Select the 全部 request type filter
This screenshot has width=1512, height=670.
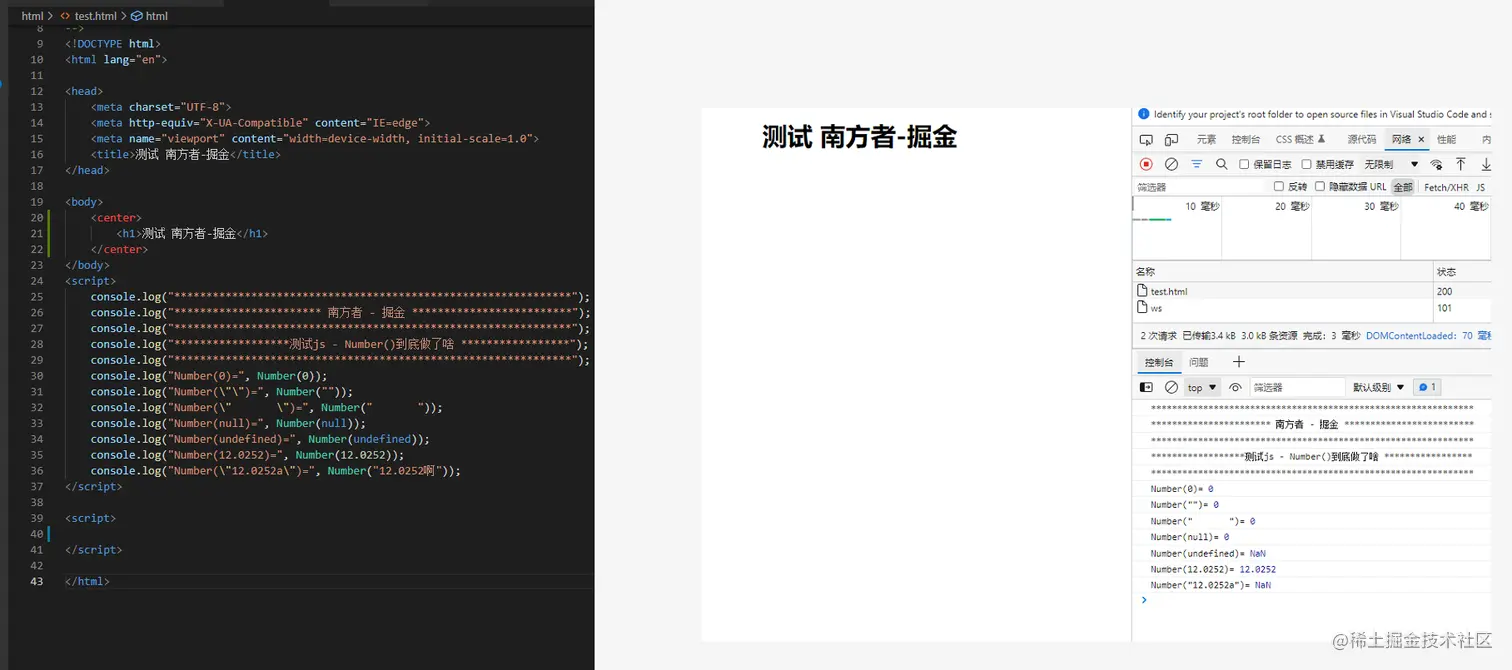click(1403, 187)
